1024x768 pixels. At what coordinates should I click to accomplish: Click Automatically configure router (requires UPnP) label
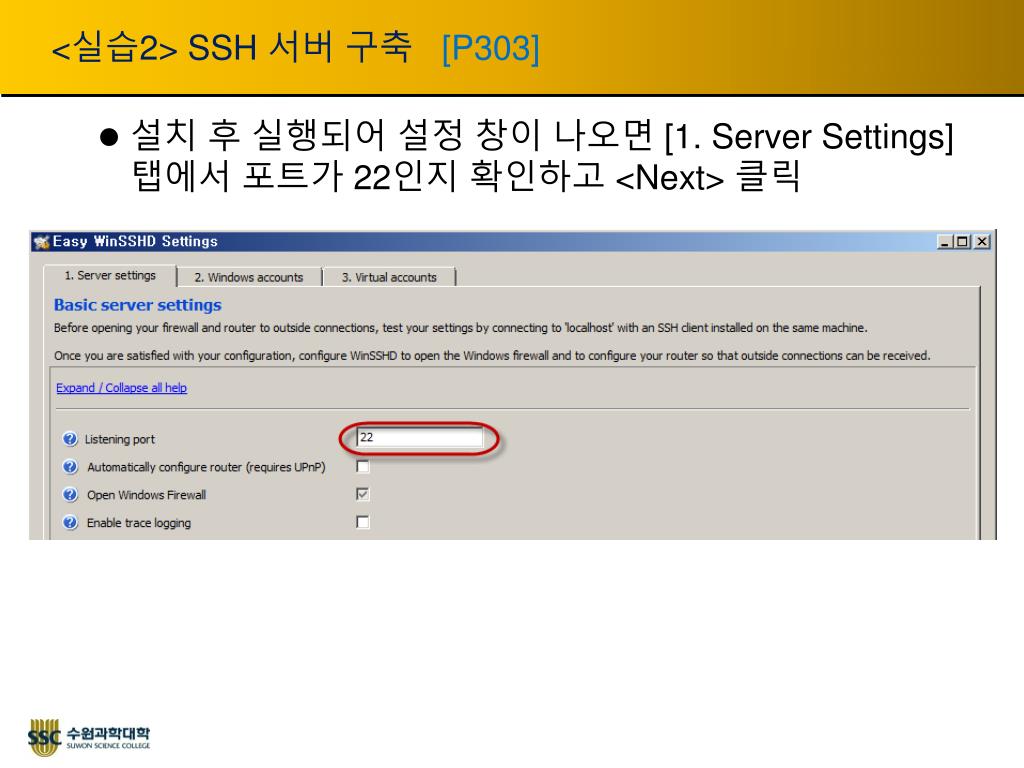coord(206,467)
